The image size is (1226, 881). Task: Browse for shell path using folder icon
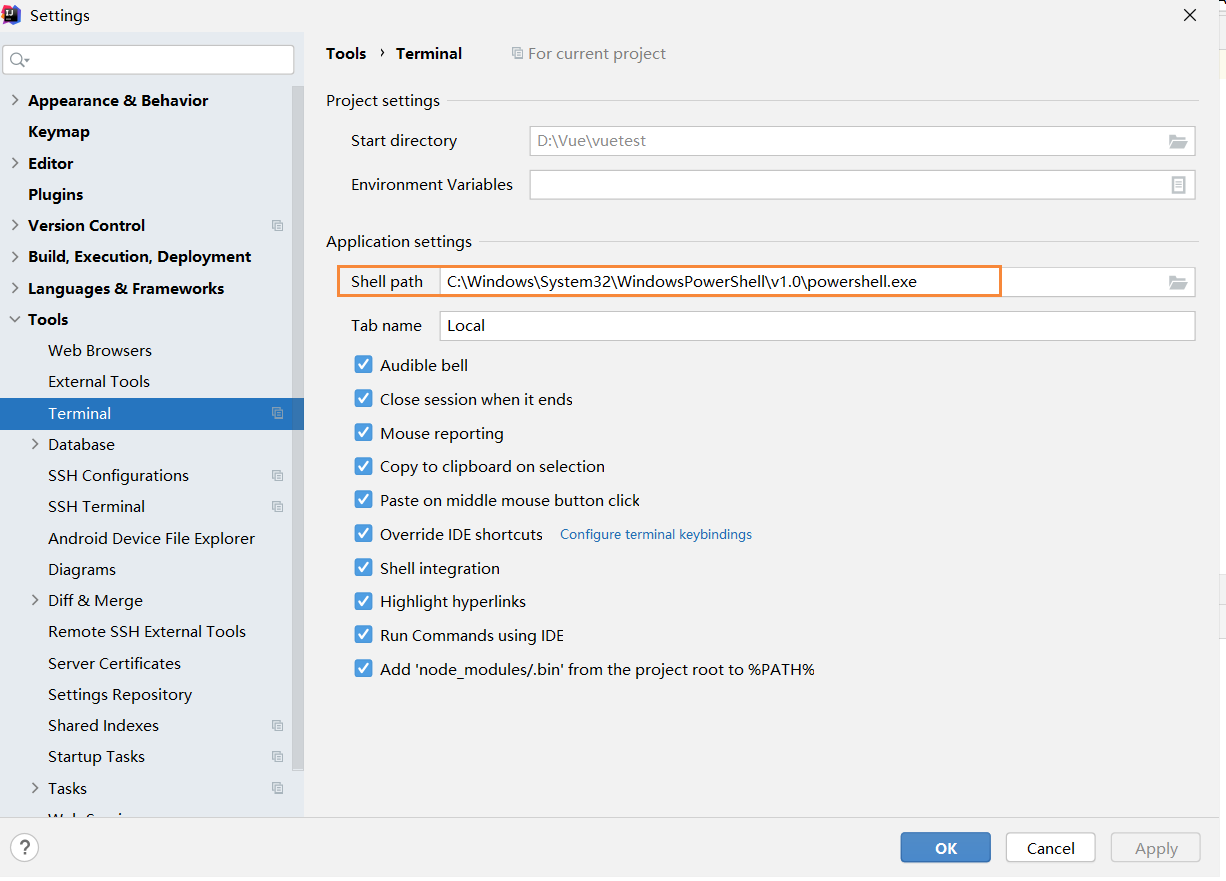coord(1178,283)
